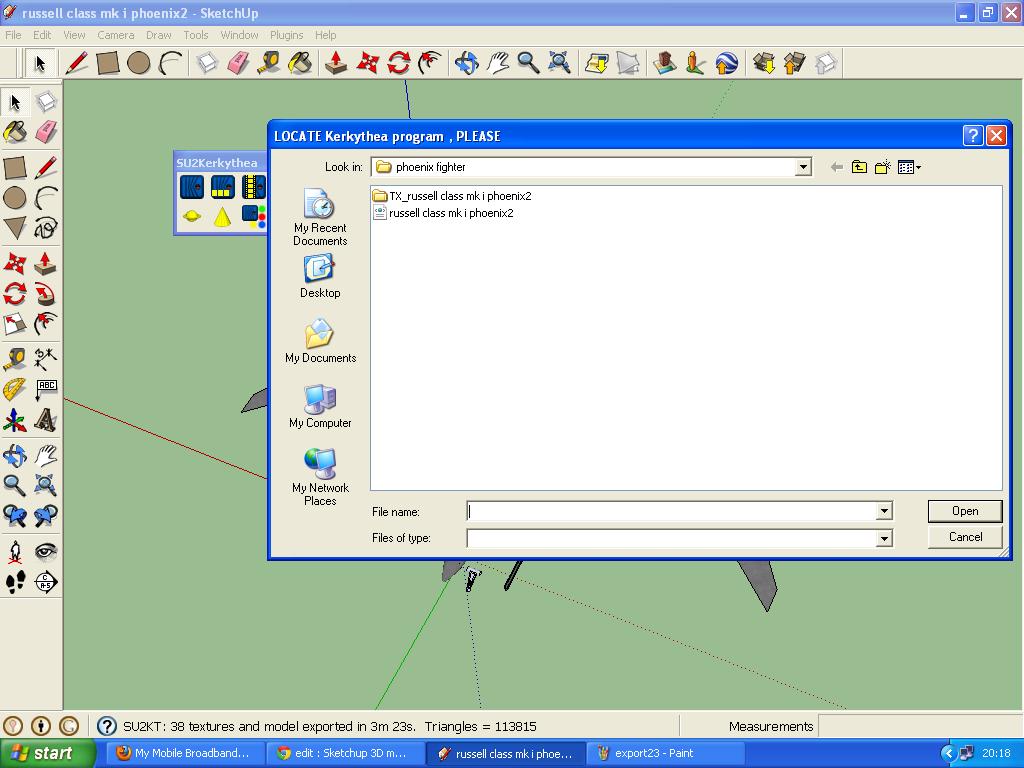The width and height of the screenshot is (1024, 768).
Task: Go up one folder level in dialog
Action: point(859,167)
